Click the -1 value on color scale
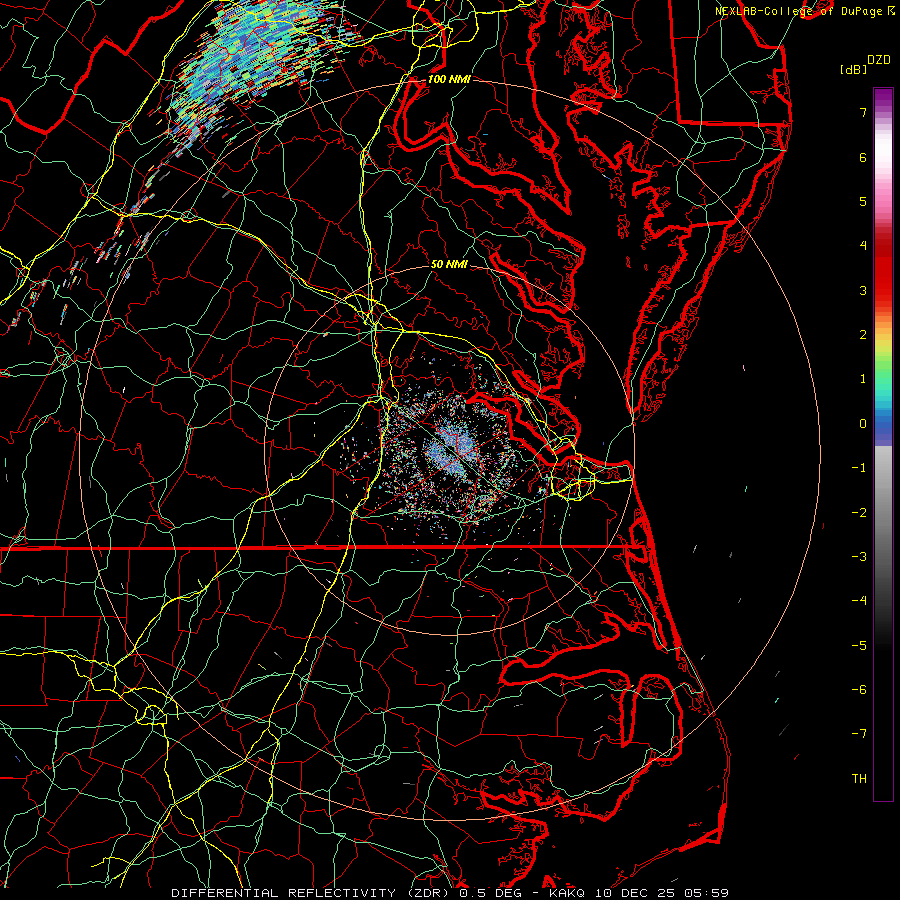900x900 pixels. pyautogui.click(x=859, y=468)
